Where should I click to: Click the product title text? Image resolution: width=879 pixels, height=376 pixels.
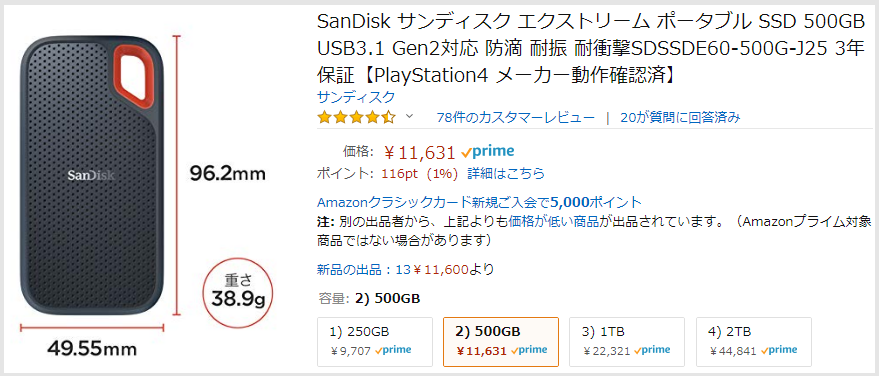point(591,48)
